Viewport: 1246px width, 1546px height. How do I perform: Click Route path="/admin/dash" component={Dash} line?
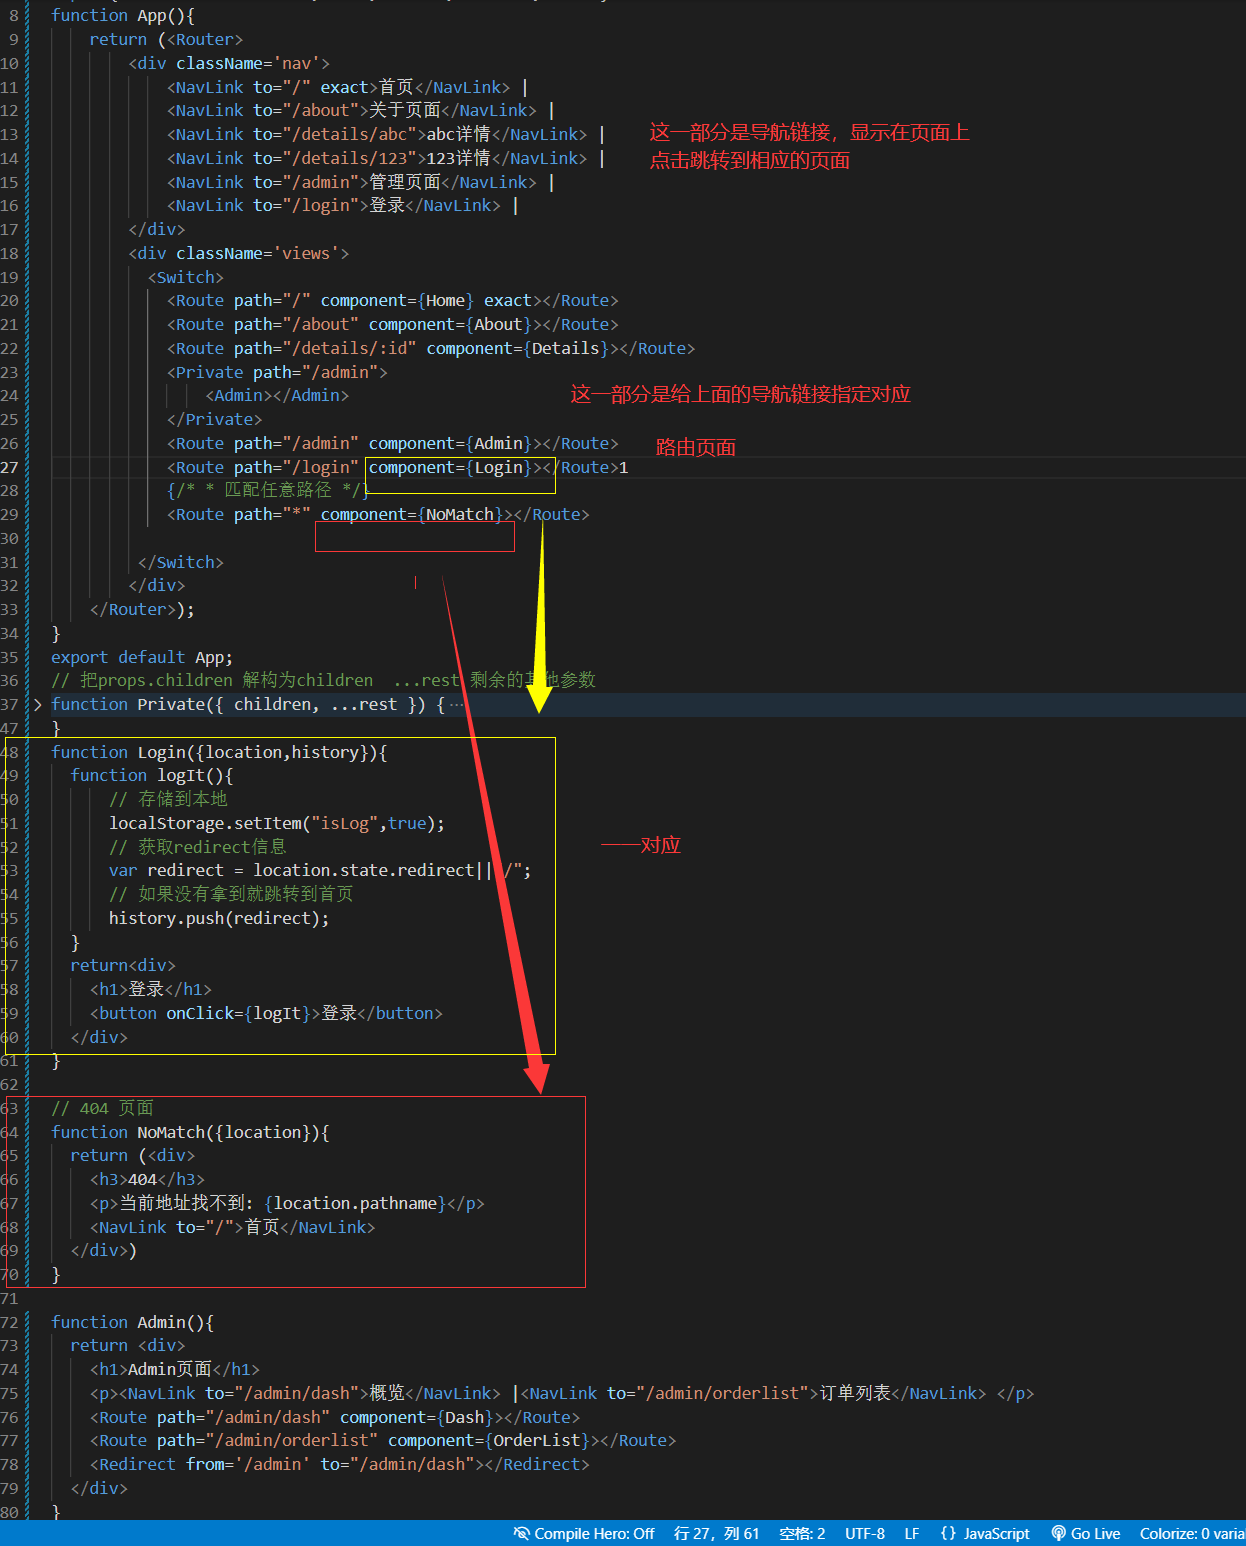[335, 1417]
